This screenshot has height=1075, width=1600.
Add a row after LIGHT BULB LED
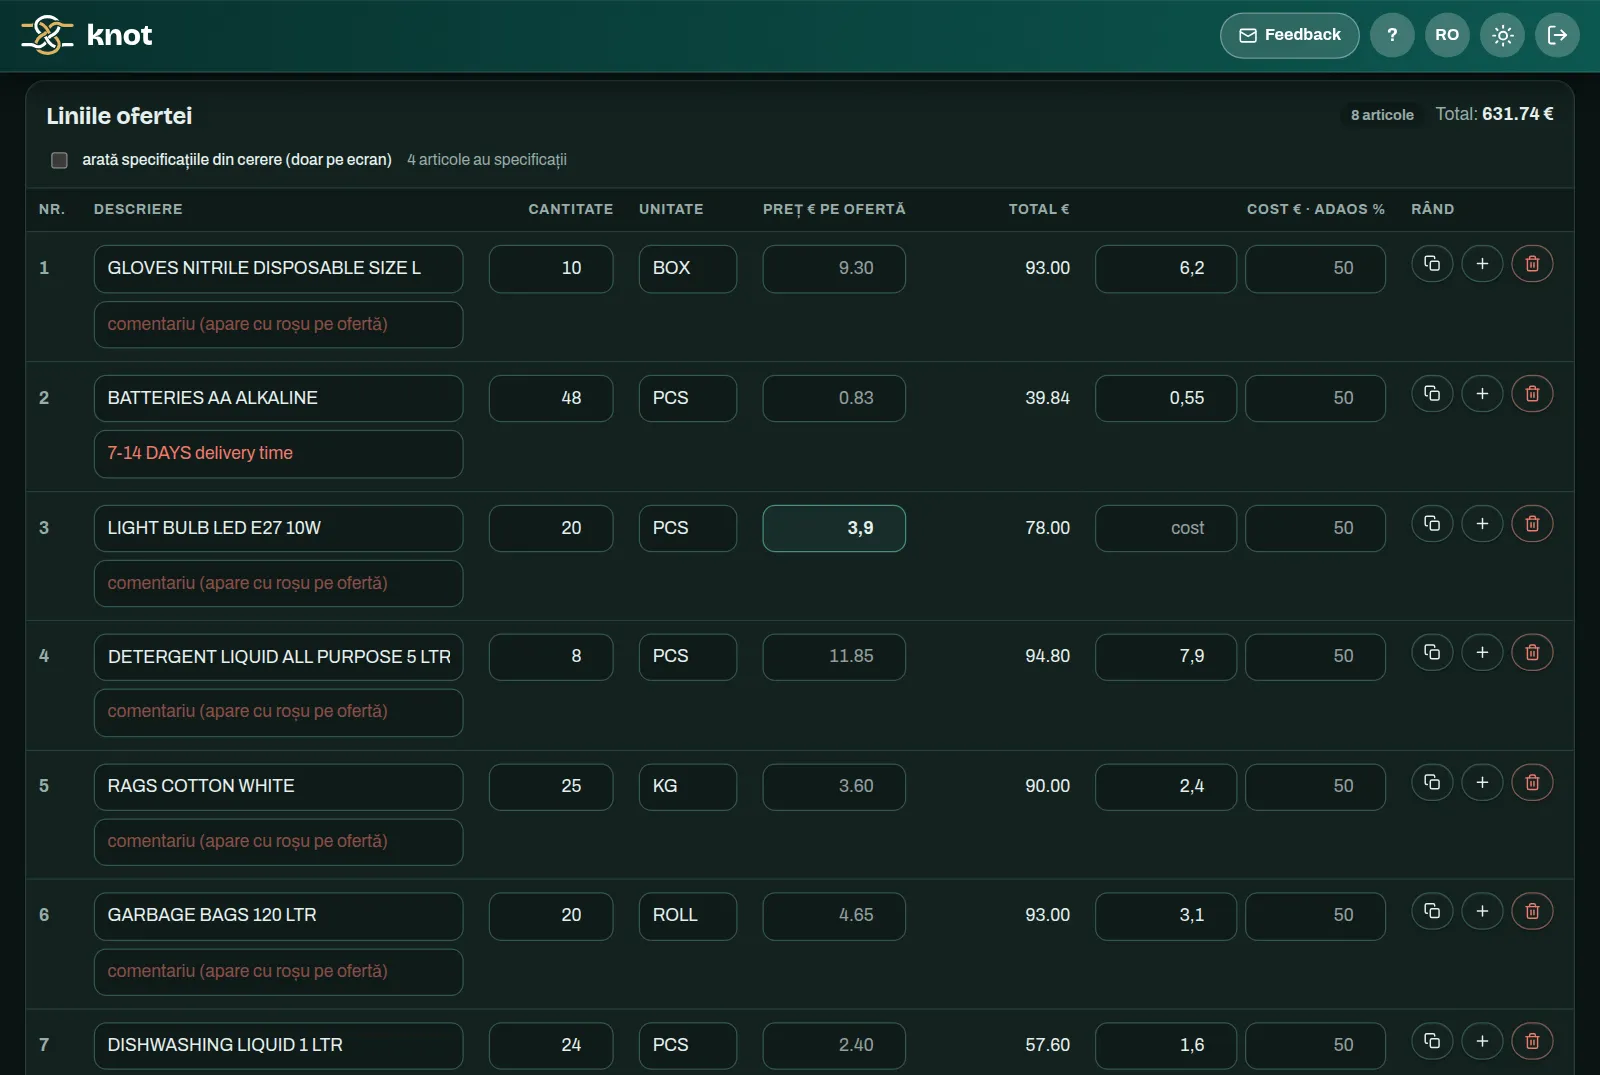coord(1482,524)
